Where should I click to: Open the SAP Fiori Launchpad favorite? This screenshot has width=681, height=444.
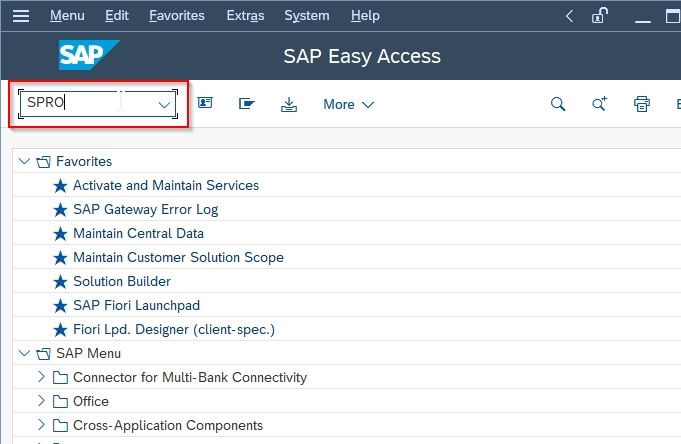pyautogui.click(x=136, y=305)
